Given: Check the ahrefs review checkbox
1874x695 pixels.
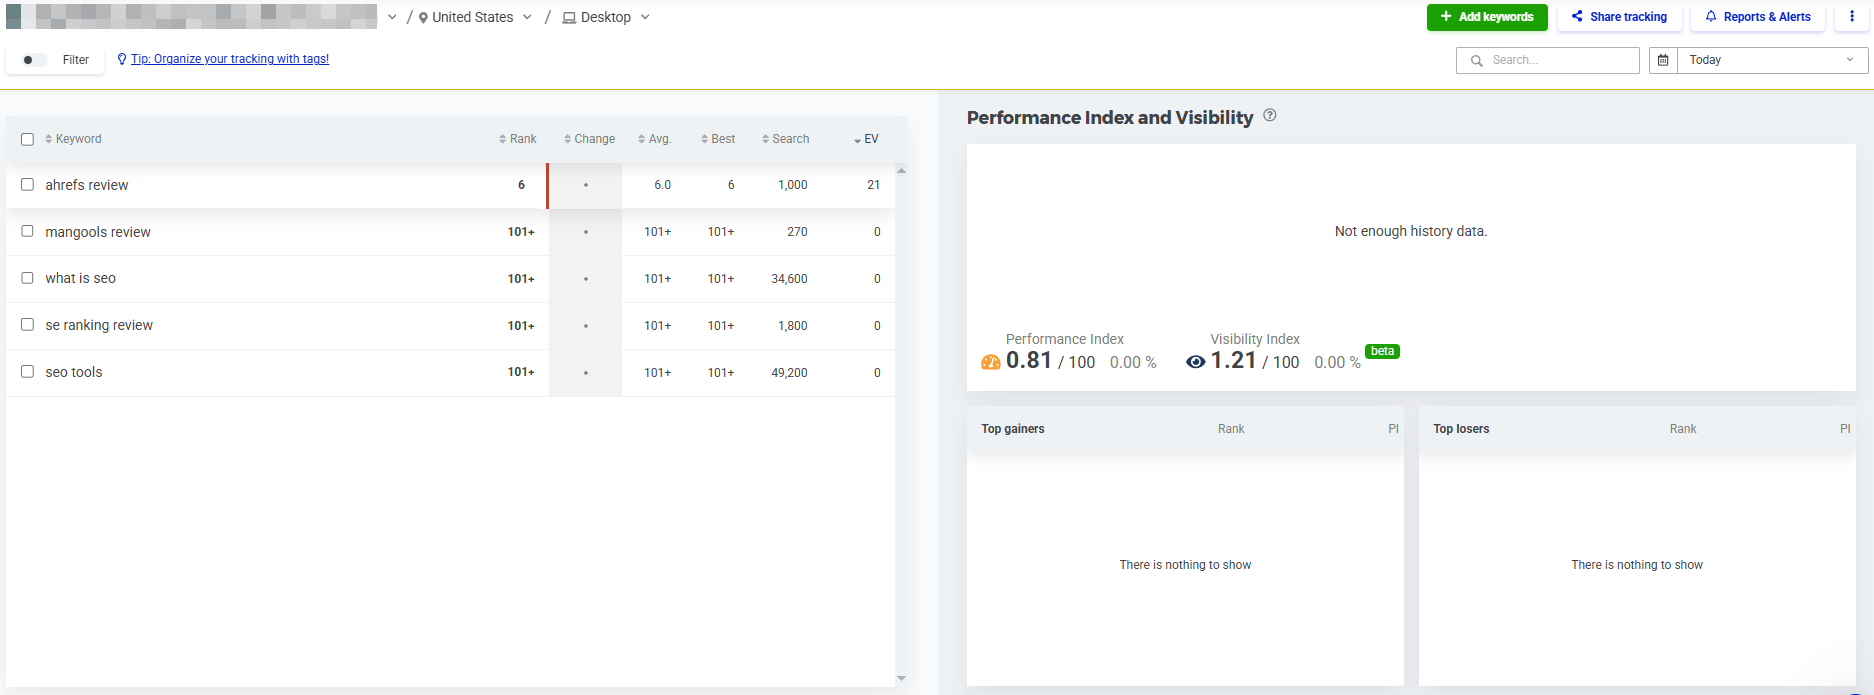Looking at the screenshot, I should click(27, 185).
